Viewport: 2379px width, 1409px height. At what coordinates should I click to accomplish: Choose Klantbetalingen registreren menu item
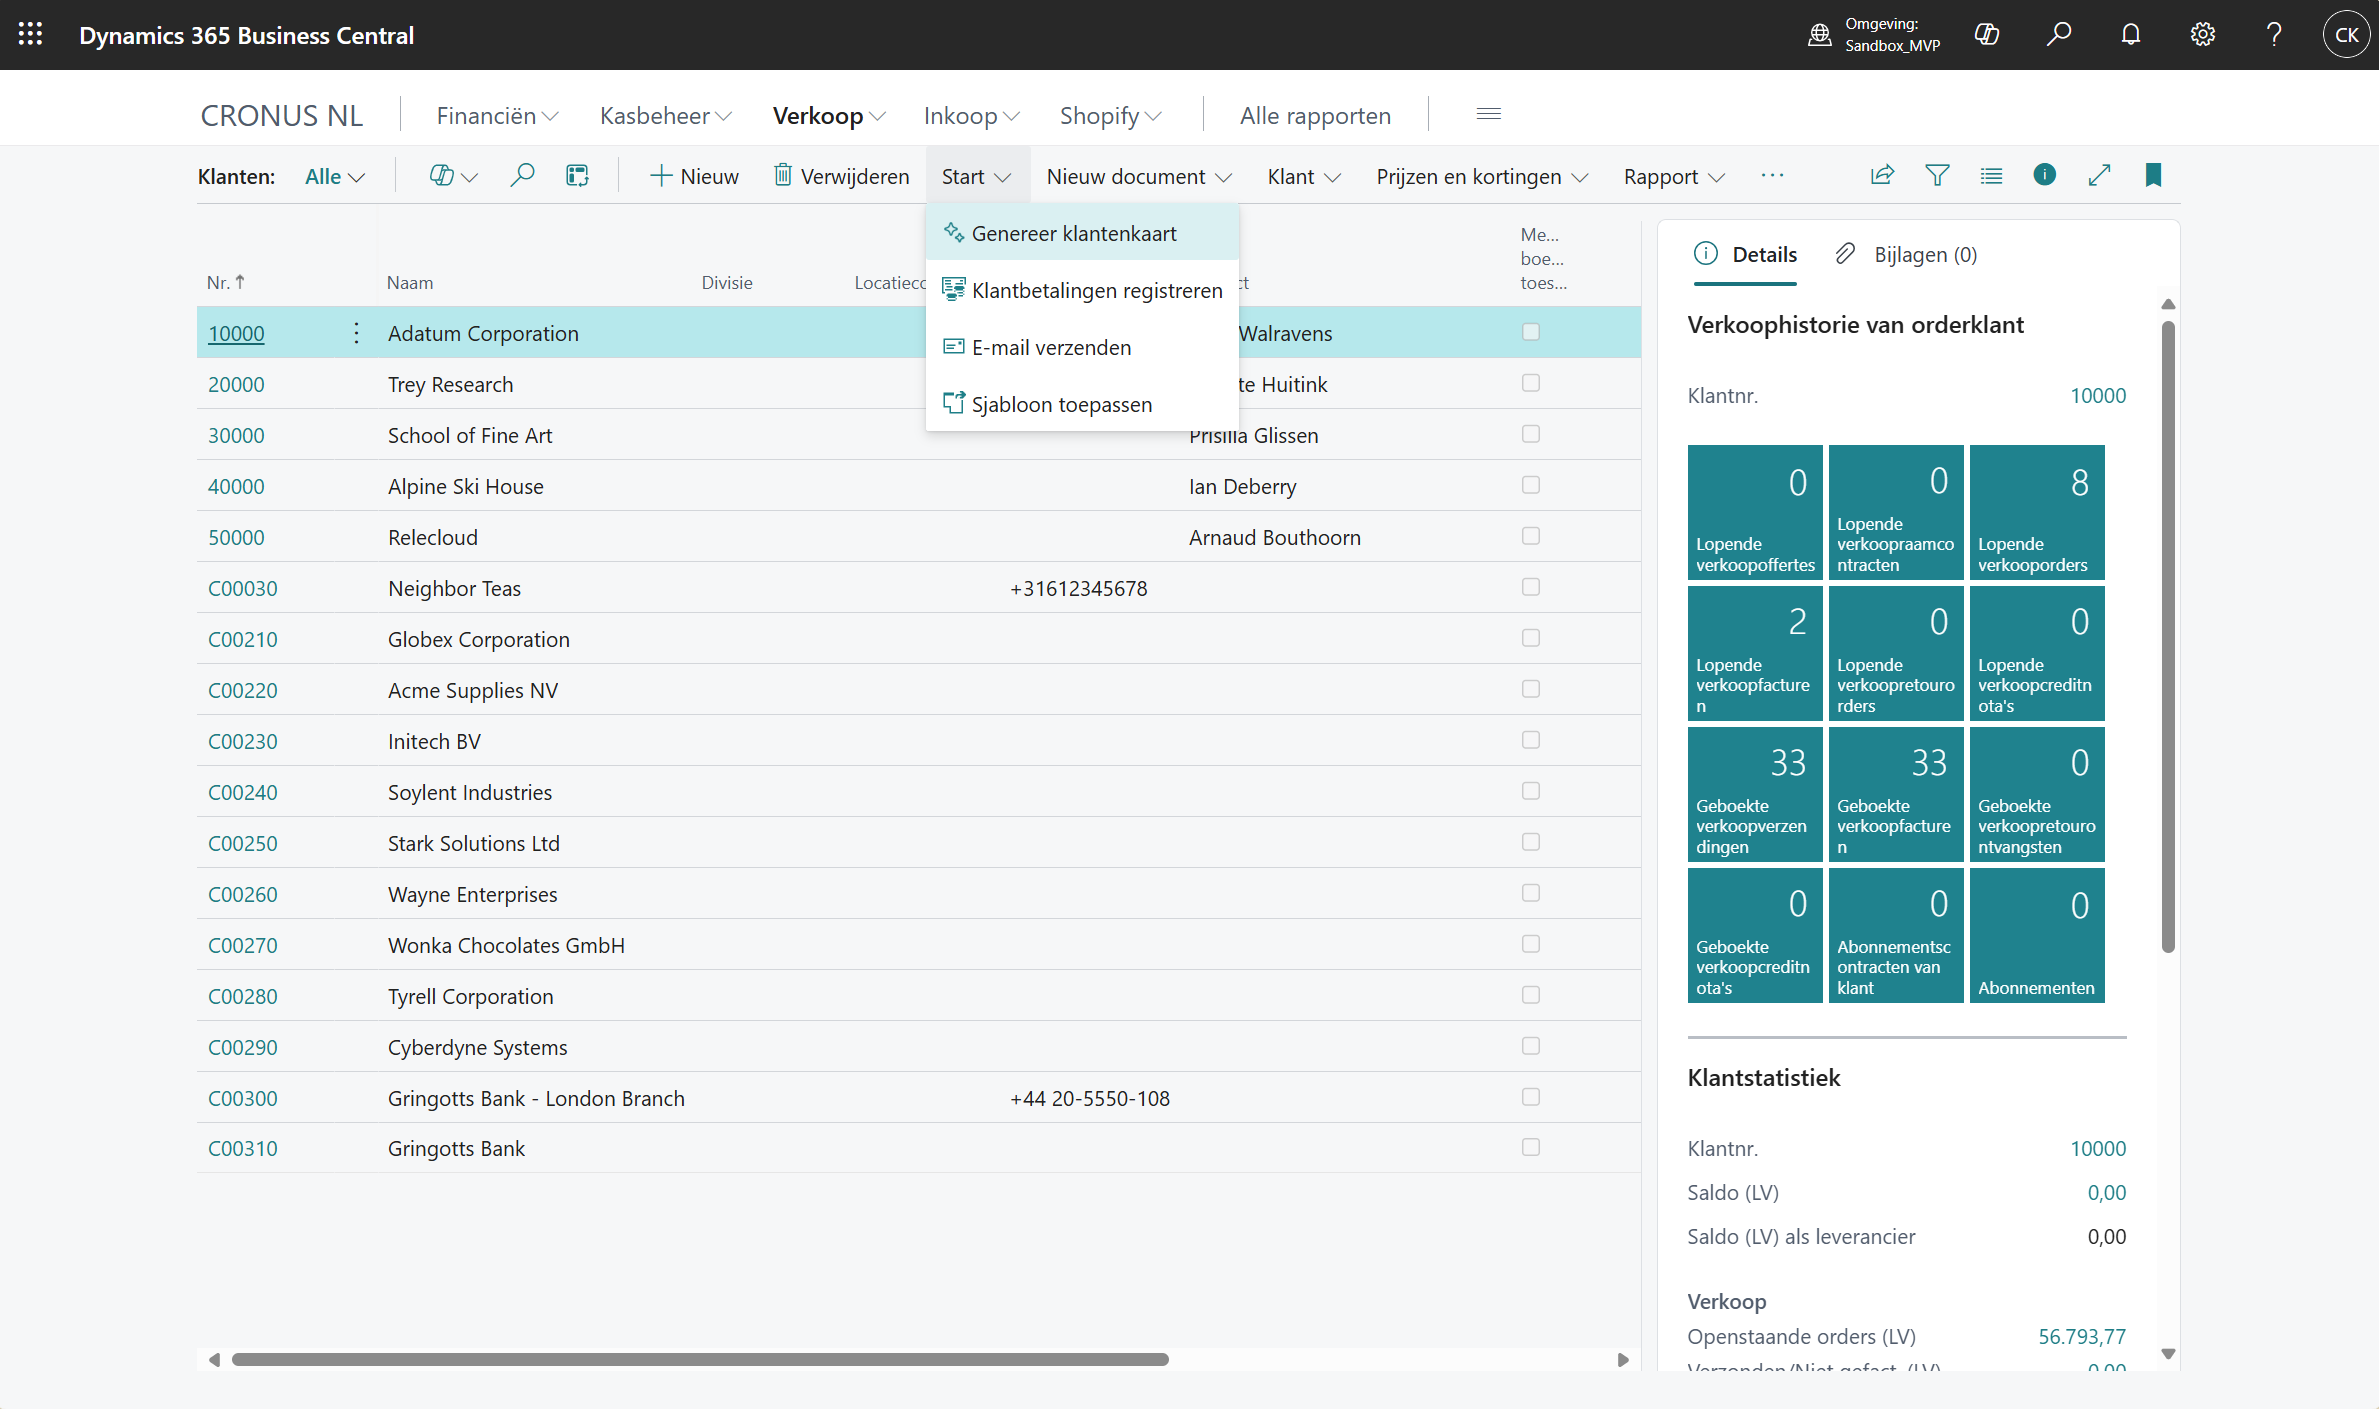1096,291
